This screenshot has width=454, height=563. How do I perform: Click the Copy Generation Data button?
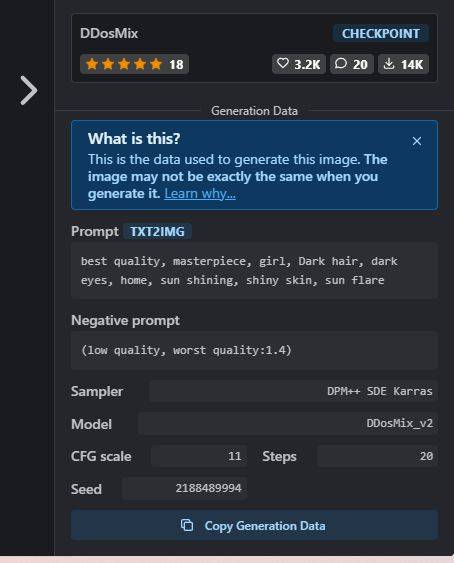point(254,525)
